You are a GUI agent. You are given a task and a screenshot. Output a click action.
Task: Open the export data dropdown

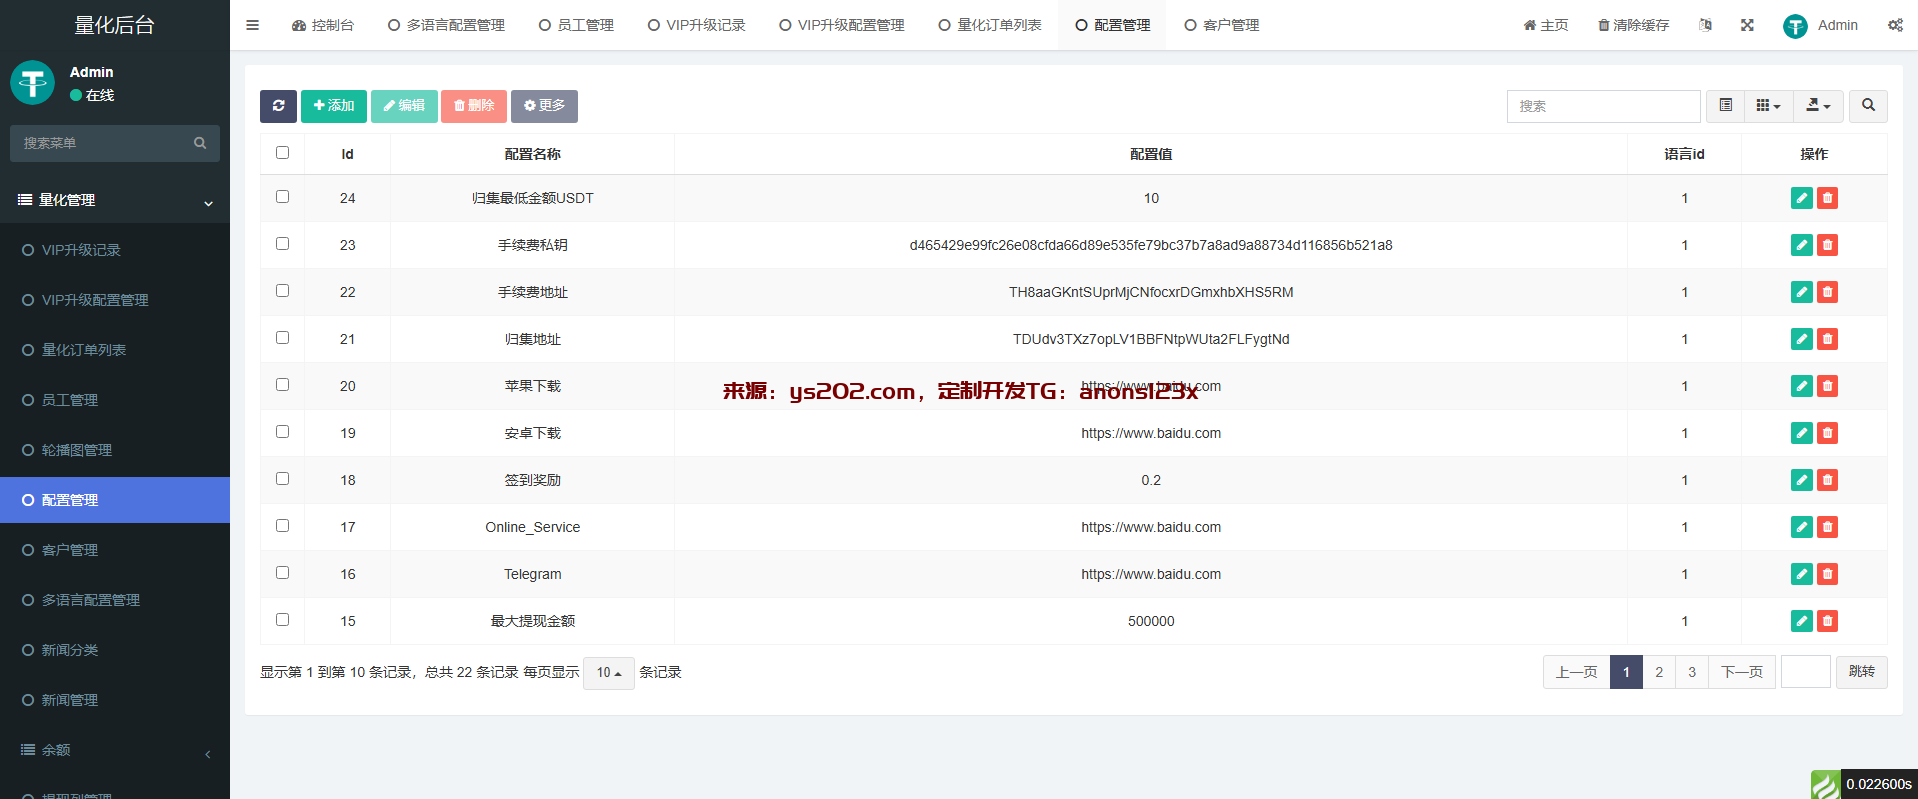click(1818, 106)
